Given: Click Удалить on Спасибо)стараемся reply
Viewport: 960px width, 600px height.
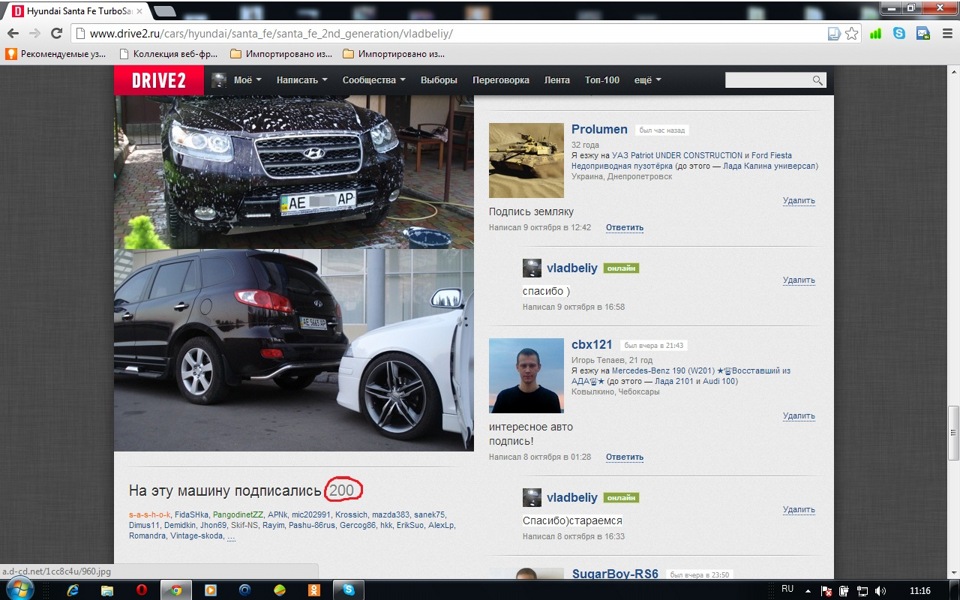Looking at the screenshot, I should 799,509.
